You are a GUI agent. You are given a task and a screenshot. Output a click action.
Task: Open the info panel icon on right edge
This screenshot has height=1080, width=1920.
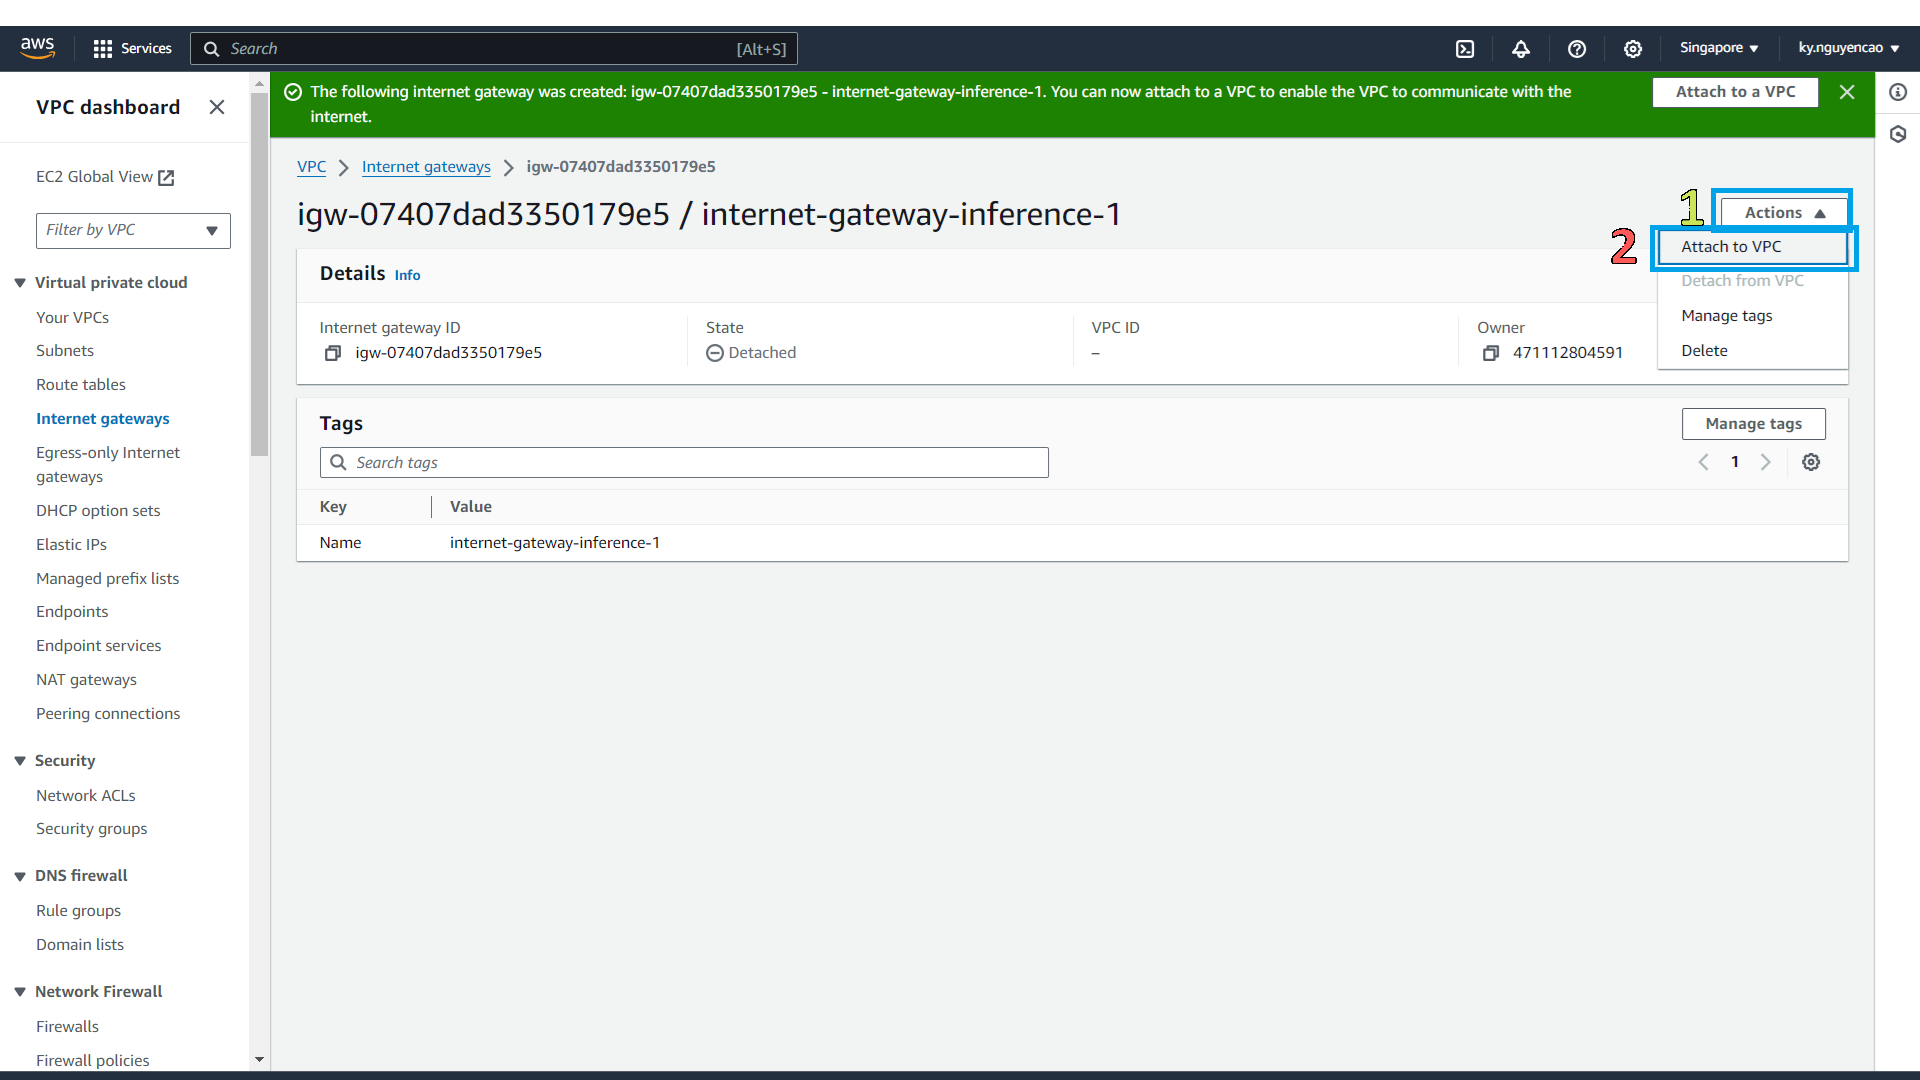click(x=1898, y=92)
